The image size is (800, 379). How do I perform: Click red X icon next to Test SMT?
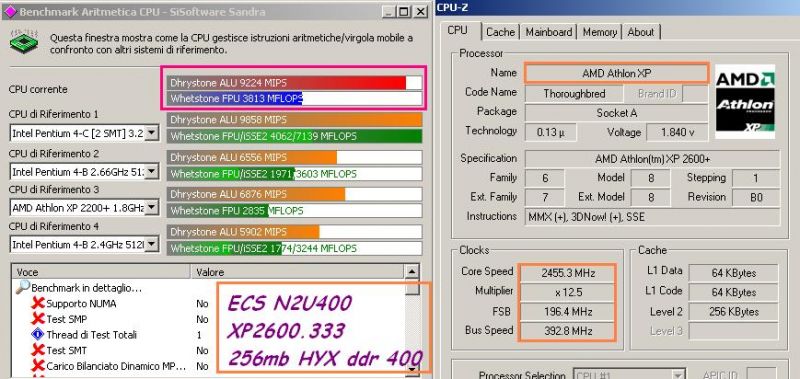click(37, 350)
